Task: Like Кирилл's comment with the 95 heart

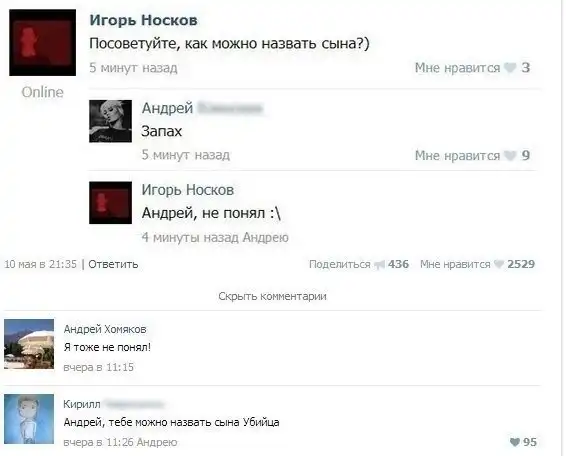Action: pos(515,442)
